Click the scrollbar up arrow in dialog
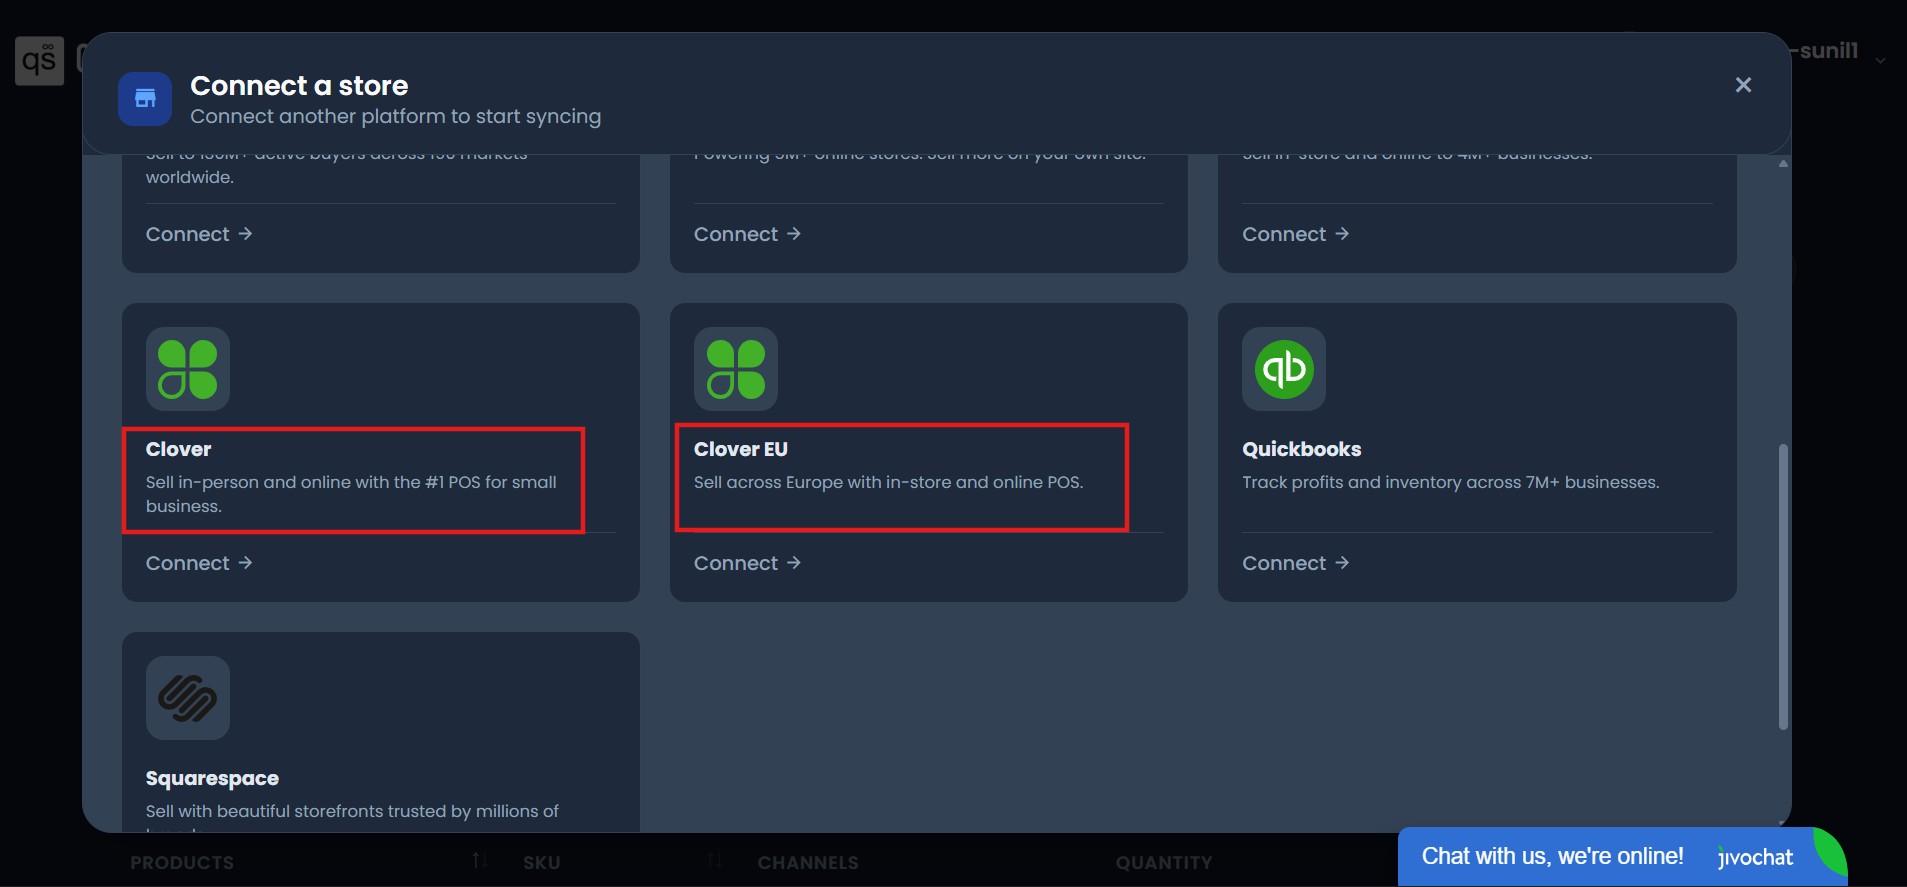 point(1784,164)
